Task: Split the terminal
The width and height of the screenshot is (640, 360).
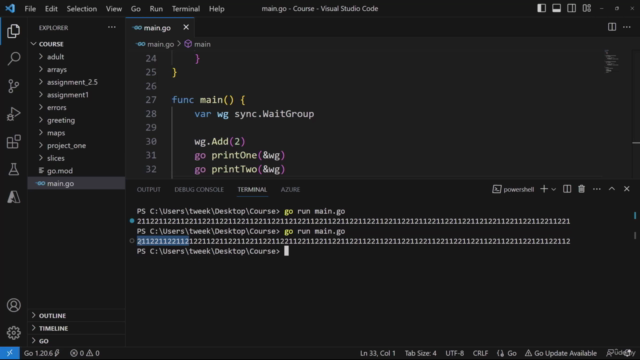Action: 567,189
